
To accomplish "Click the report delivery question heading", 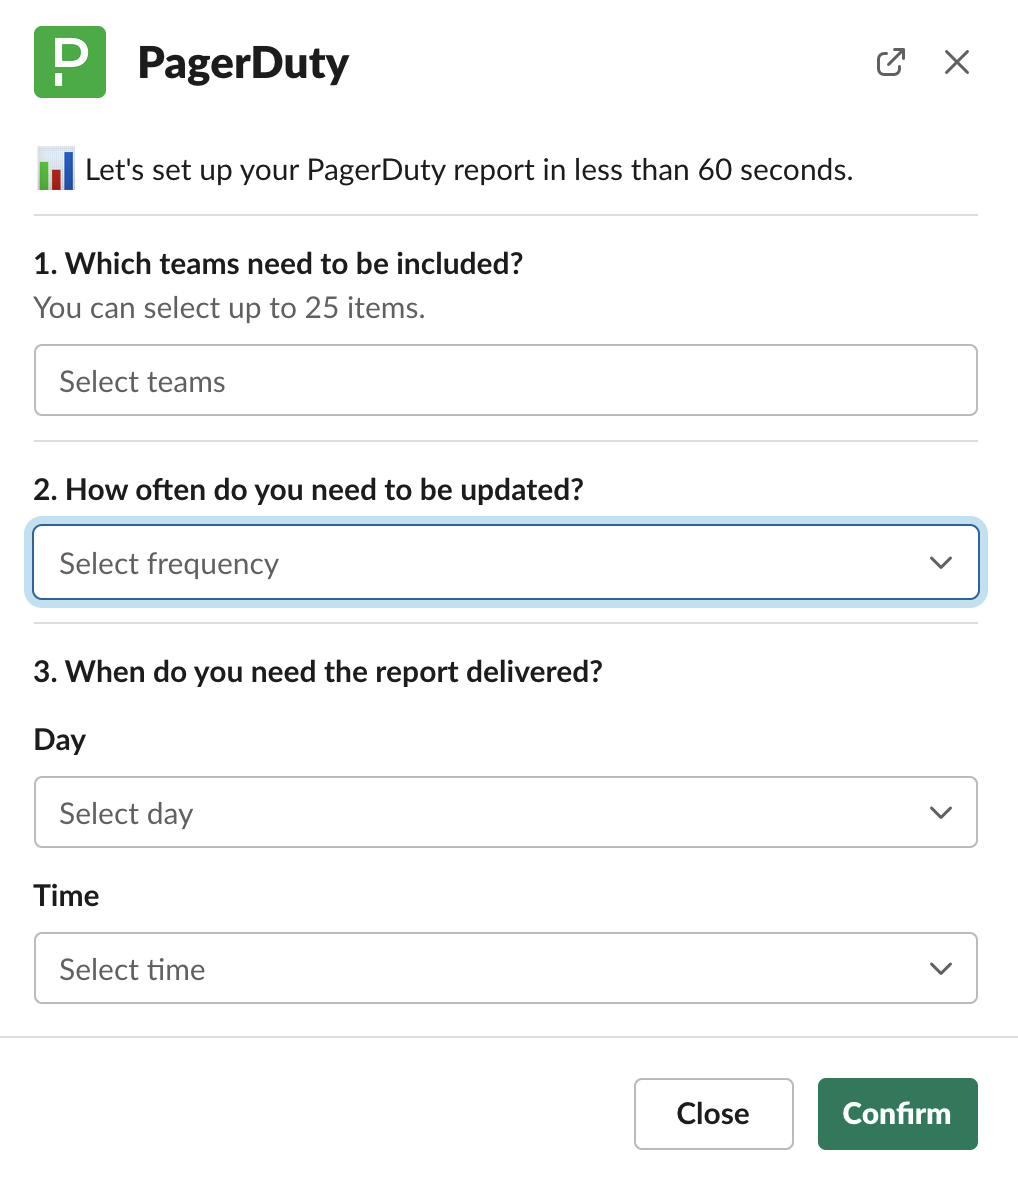I will tap(319, 671).
